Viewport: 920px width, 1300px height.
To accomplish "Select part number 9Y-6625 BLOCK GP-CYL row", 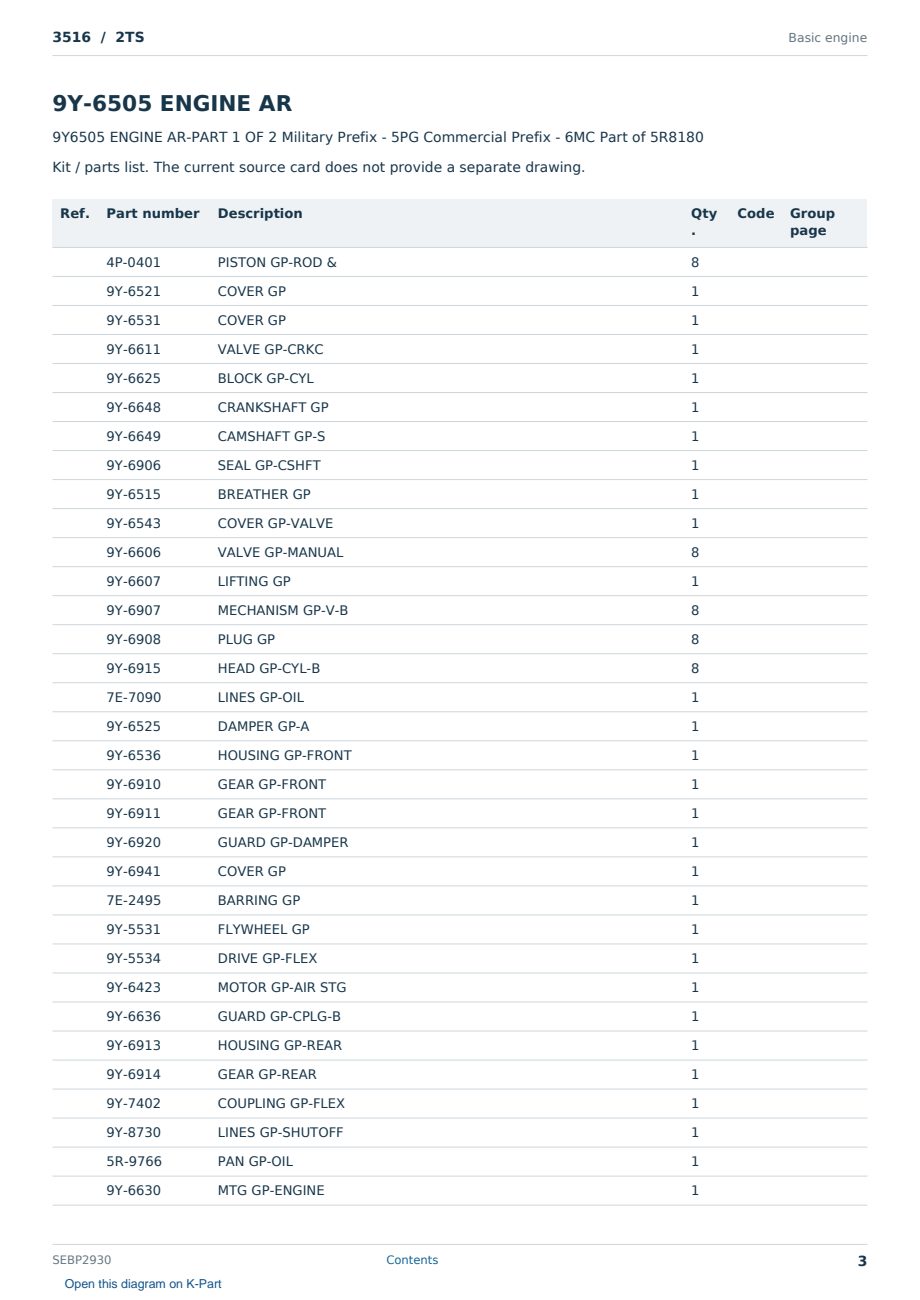I will click(460, 379).
